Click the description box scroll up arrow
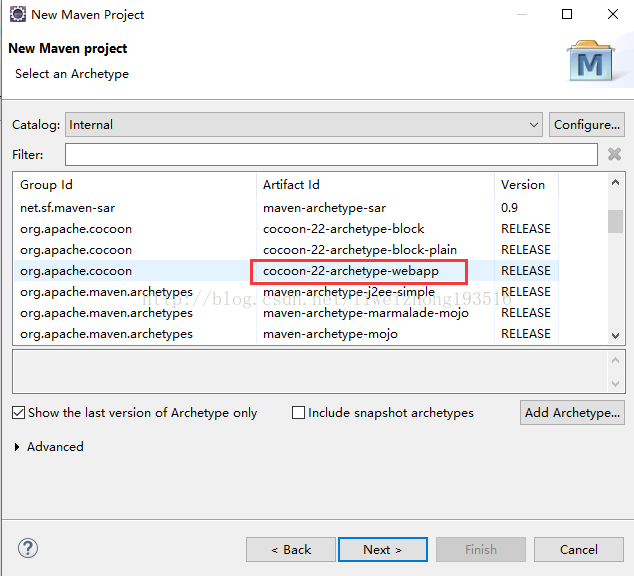The width and height of the screenshot is (634, 576). [615, 360]
